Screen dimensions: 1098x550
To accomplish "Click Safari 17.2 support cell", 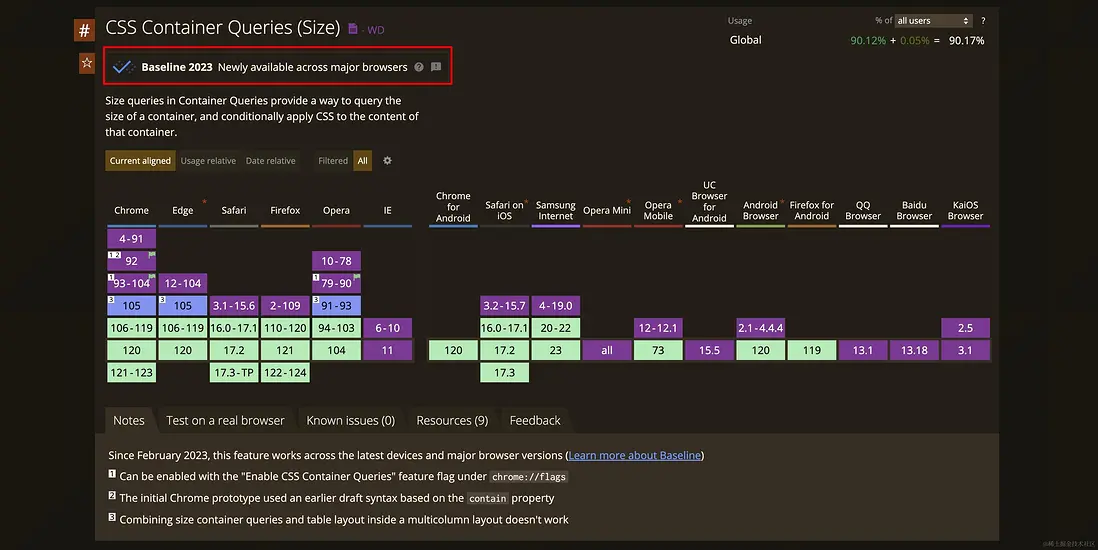I will pyautogui.click(x=234, y=351).
